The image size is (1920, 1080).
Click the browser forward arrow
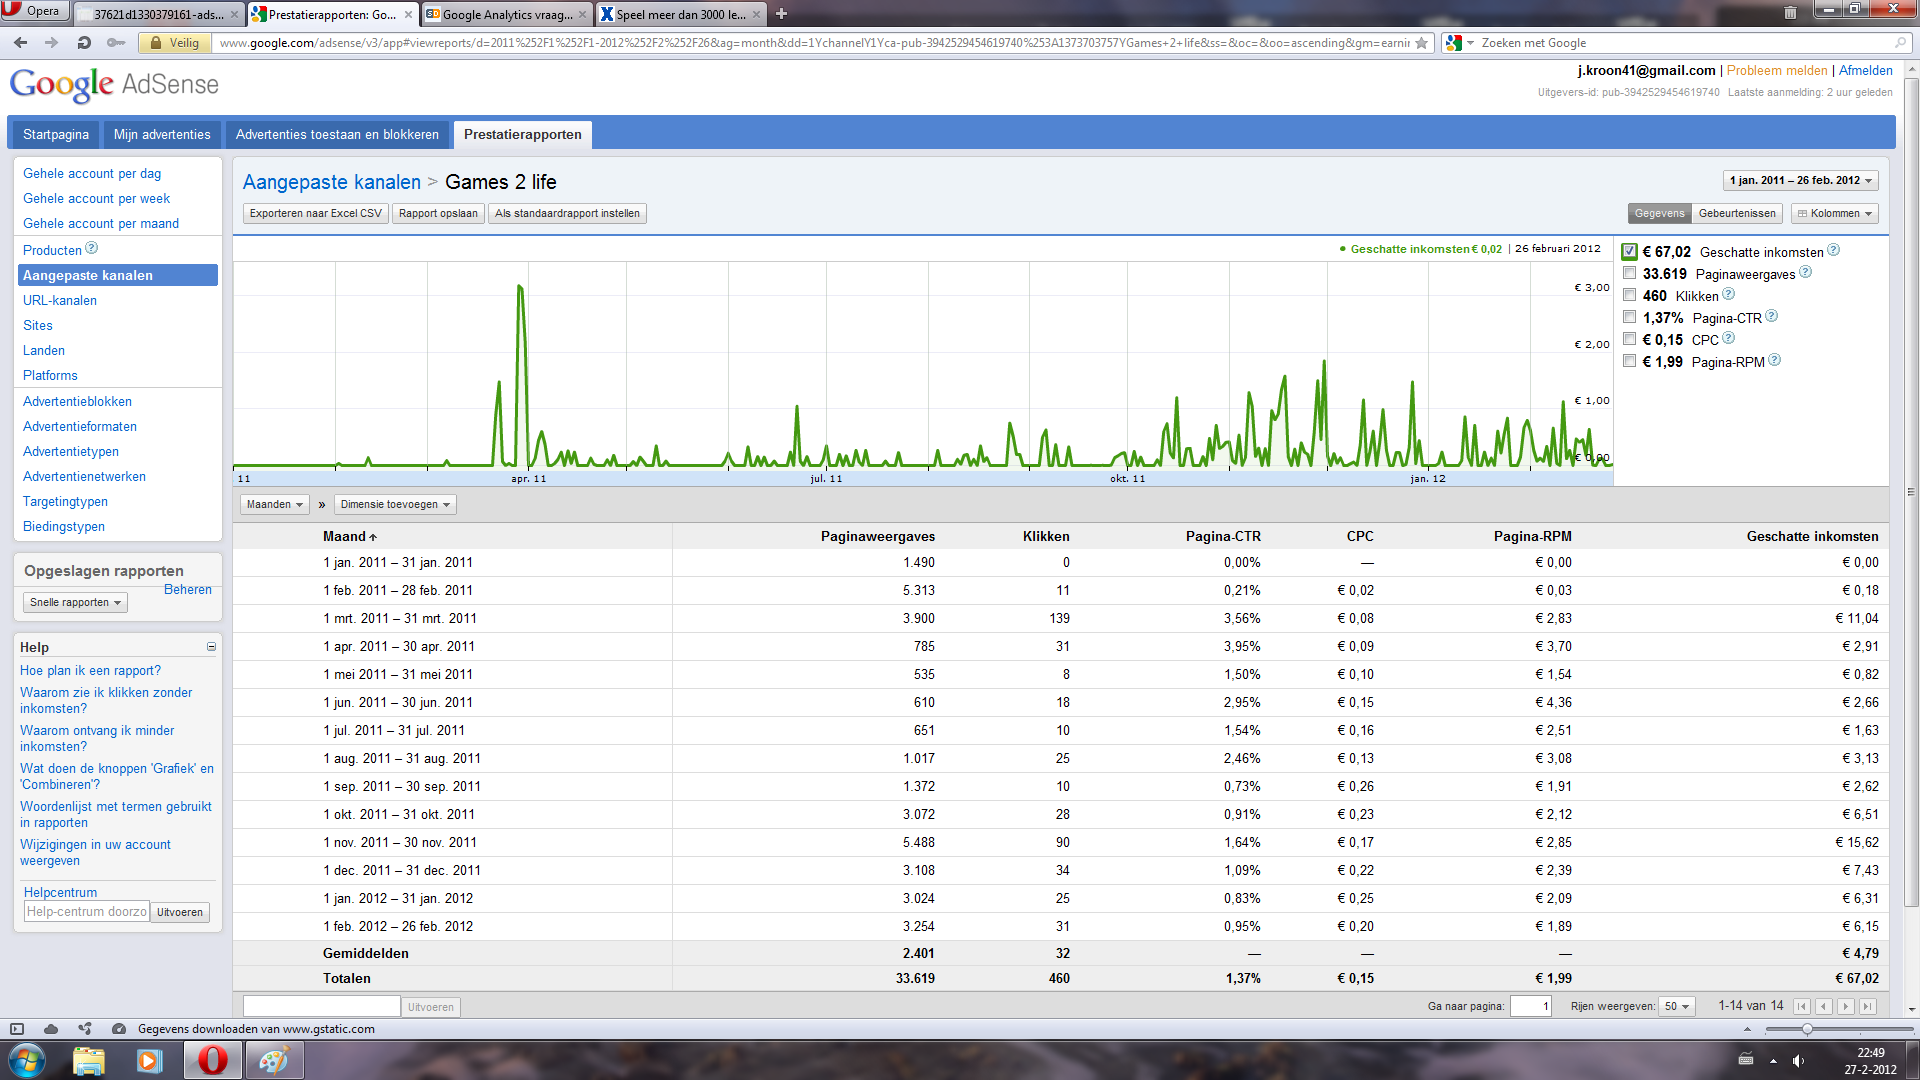click(x=52, y=43)
